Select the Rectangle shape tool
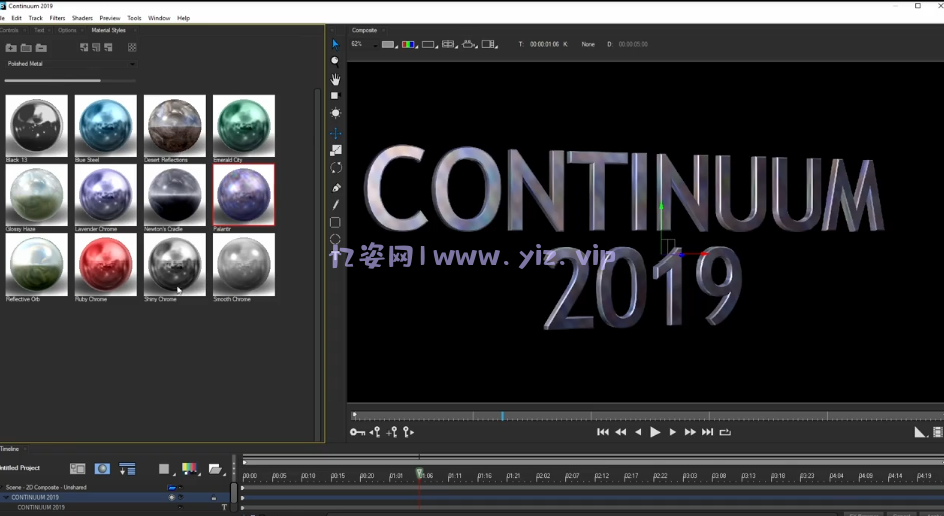Image resolution: width=944 pixels, height=516 pixels. tap(335, 222)
